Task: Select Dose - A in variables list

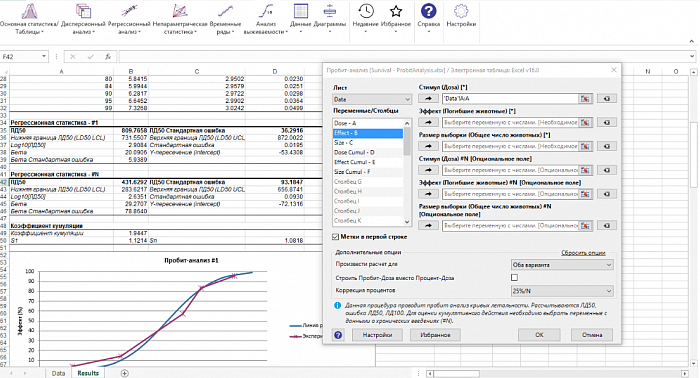Action: pyautogui.click(x=368, y=123)
